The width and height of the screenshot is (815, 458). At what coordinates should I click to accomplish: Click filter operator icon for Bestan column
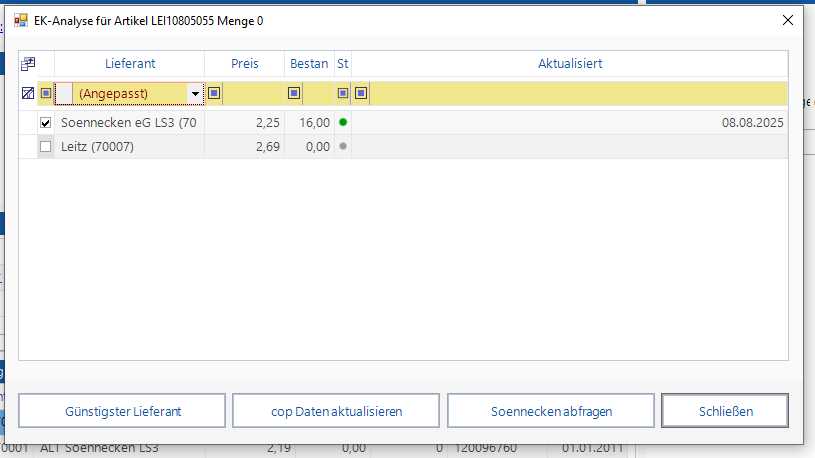(x=294, y=94)
